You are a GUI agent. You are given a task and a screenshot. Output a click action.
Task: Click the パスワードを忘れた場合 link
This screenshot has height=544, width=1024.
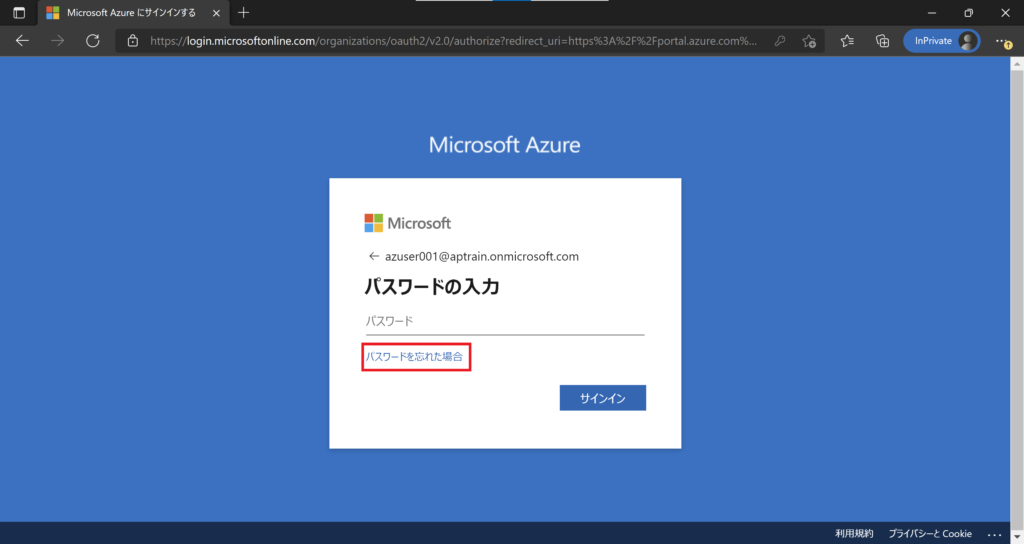pyautogui.click(x=414, y=357)
